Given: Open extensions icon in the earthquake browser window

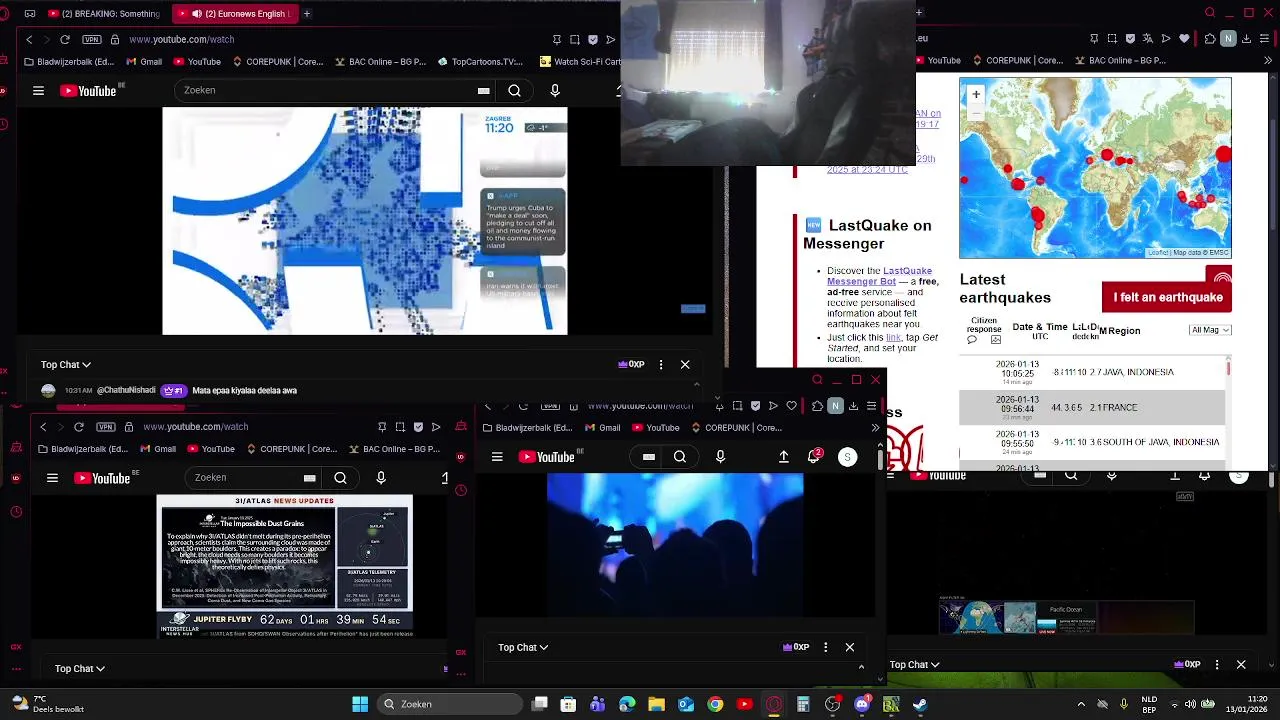Looking at the screenshot, I should [1210, 39].
